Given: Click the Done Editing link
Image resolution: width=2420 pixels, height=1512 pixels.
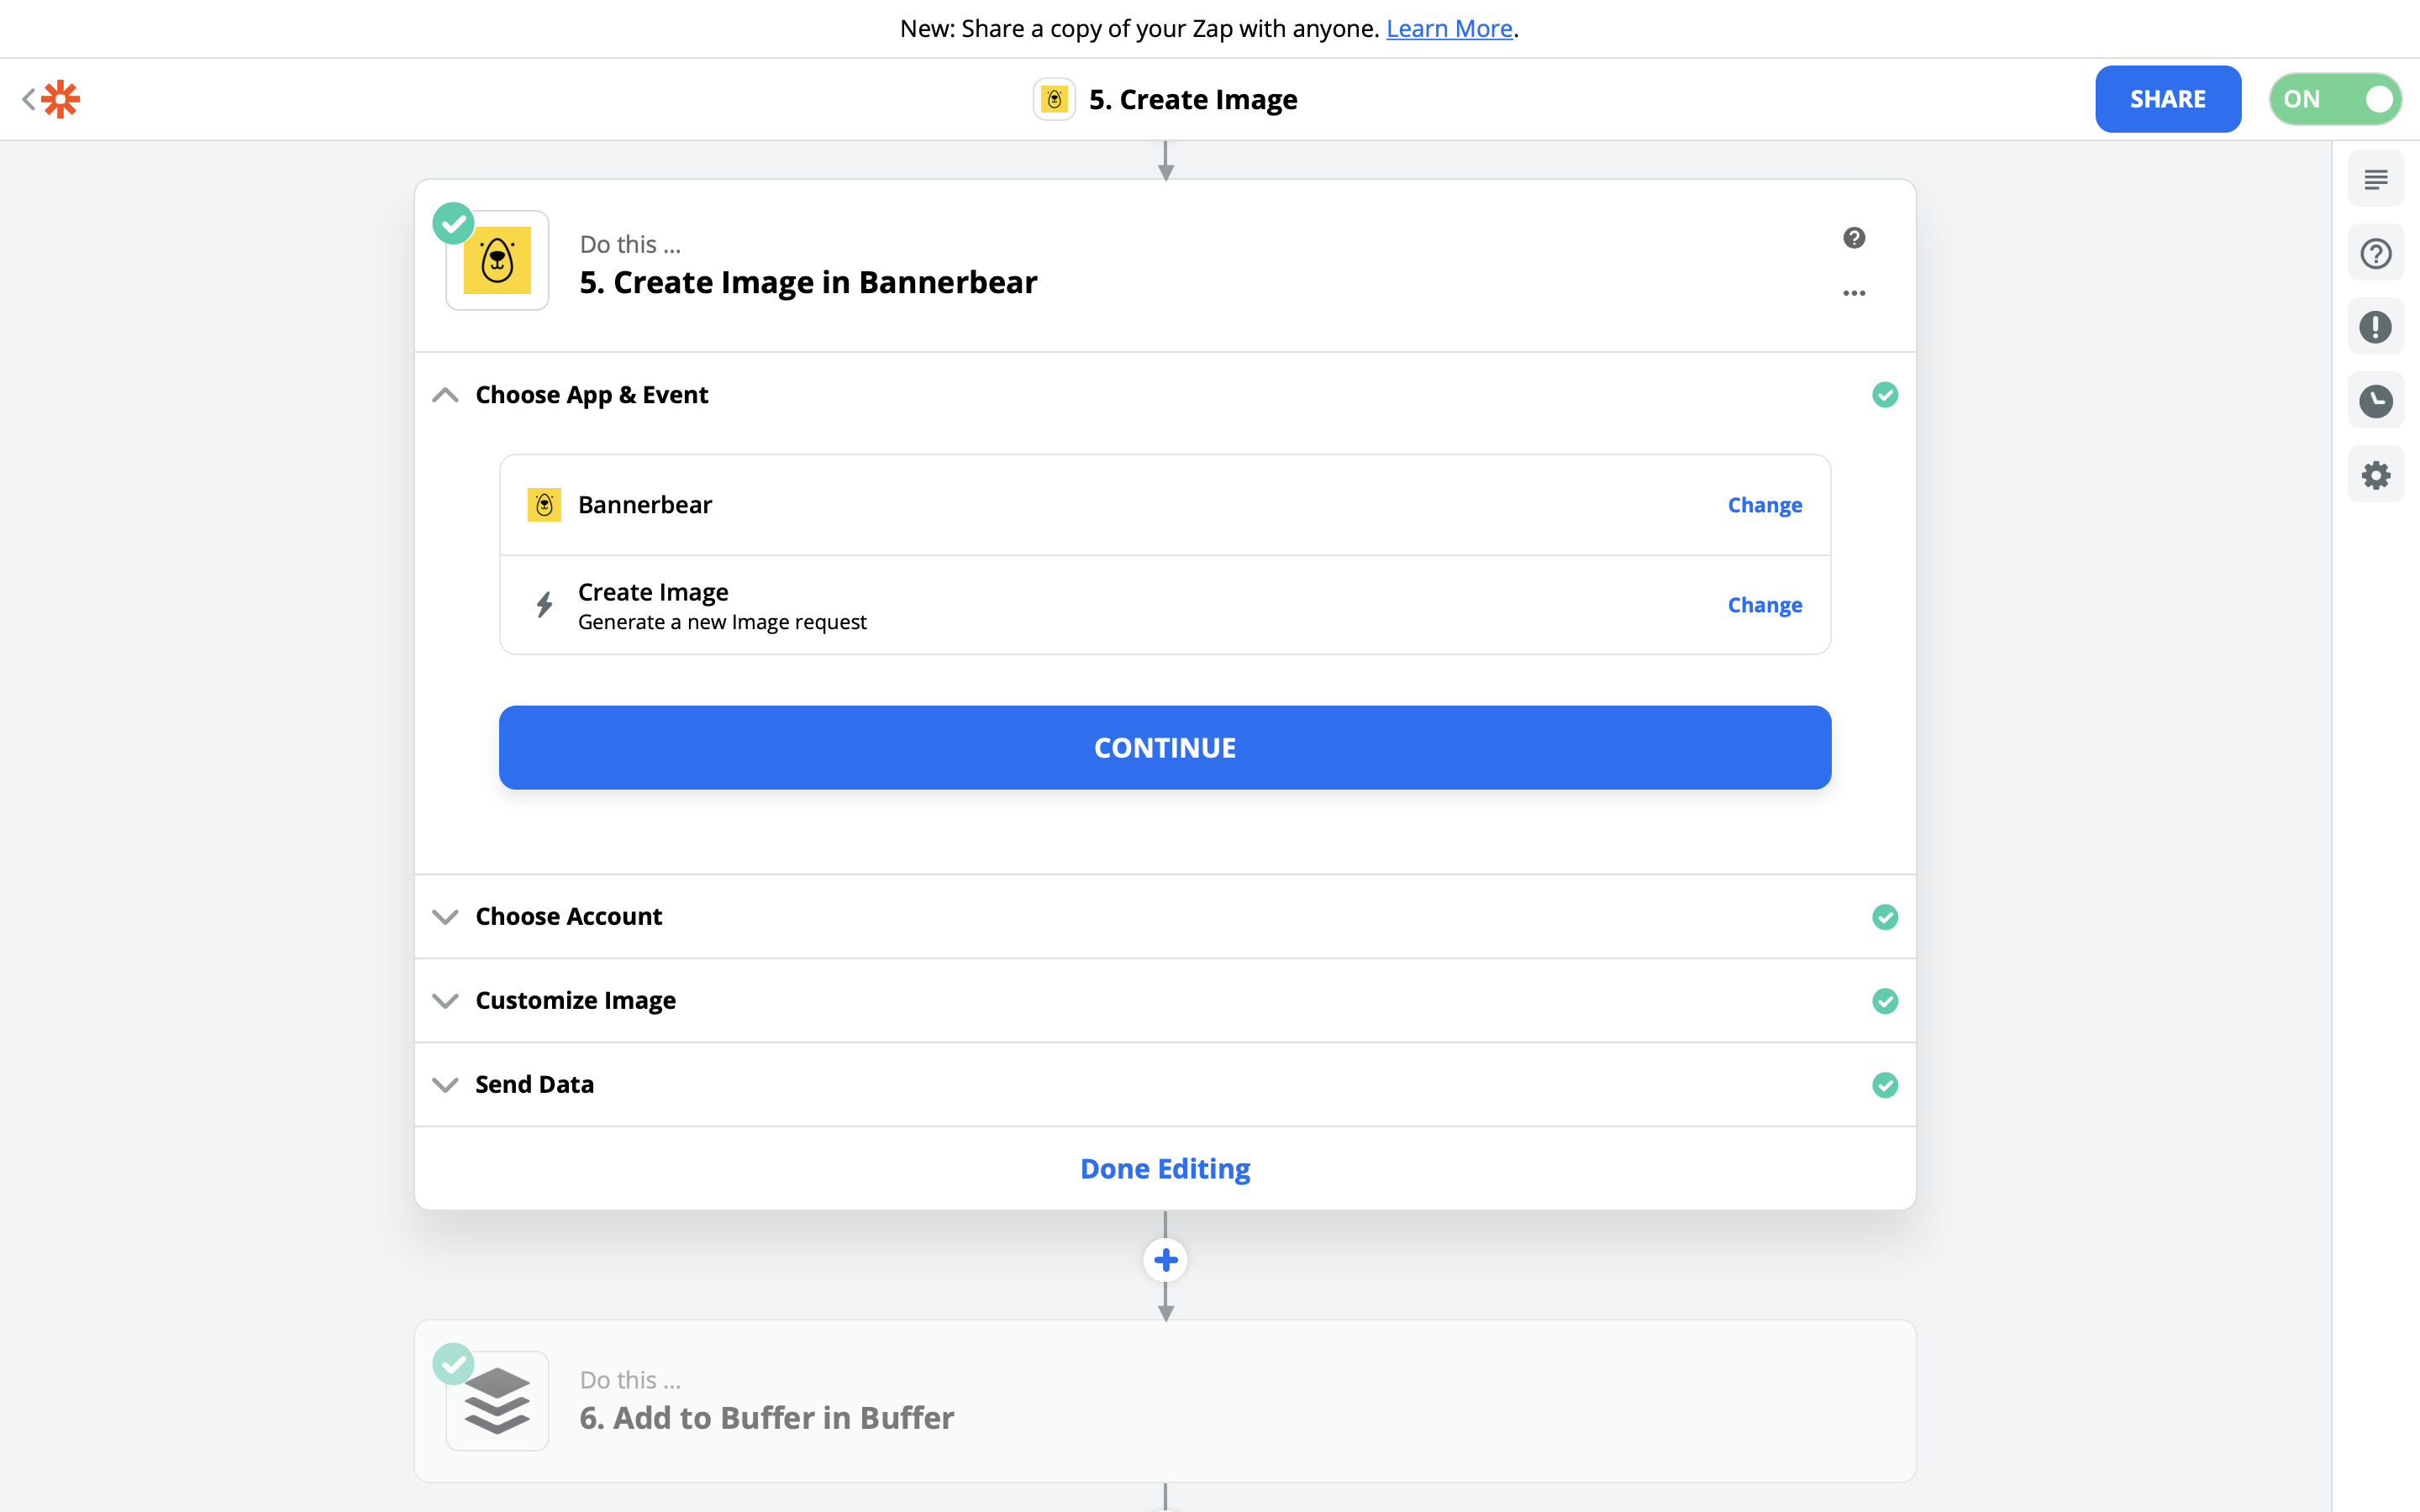Looking at the screenshot, I should 1165,1169.
